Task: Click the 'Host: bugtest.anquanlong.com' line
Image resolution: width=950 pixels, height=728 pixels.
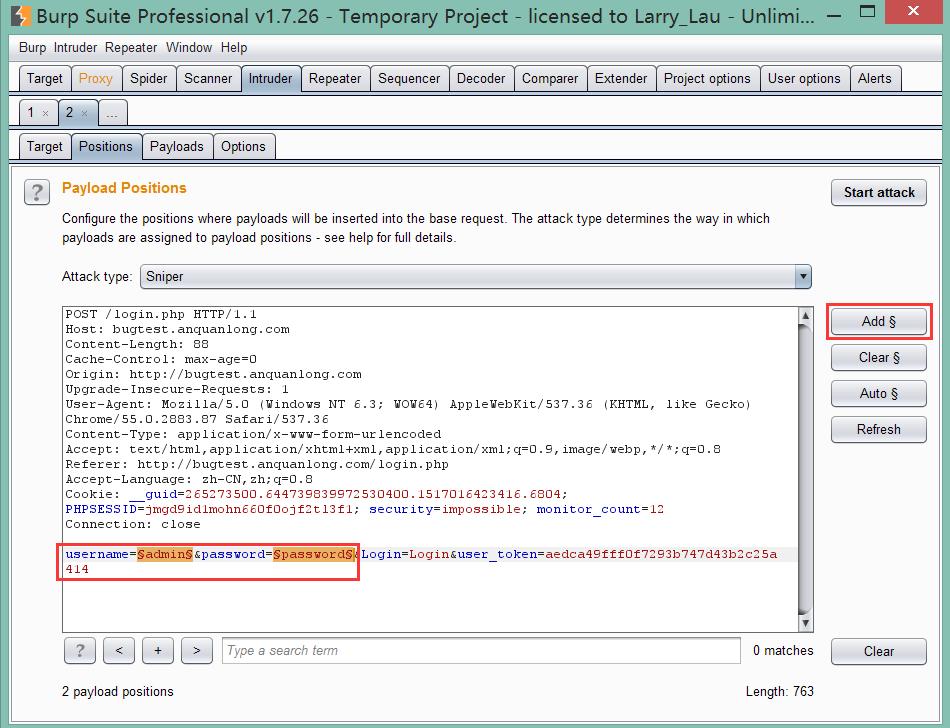Action: 177,329
